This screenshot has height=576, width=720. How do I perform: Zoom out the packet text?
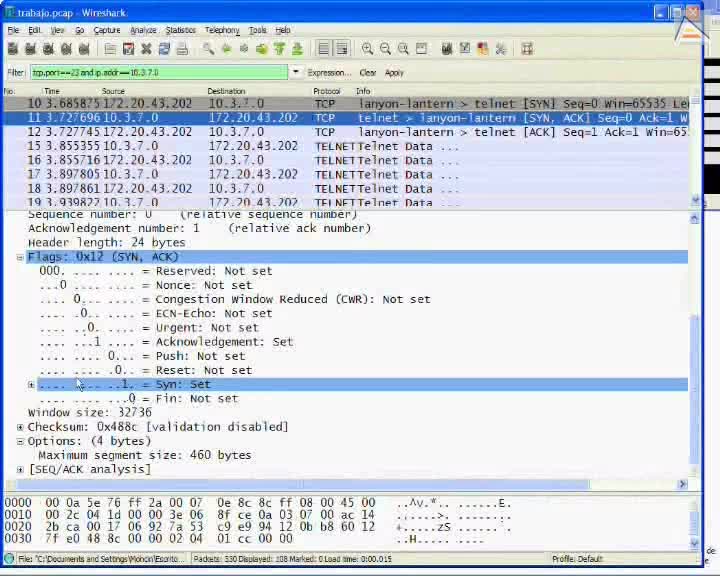385,49
